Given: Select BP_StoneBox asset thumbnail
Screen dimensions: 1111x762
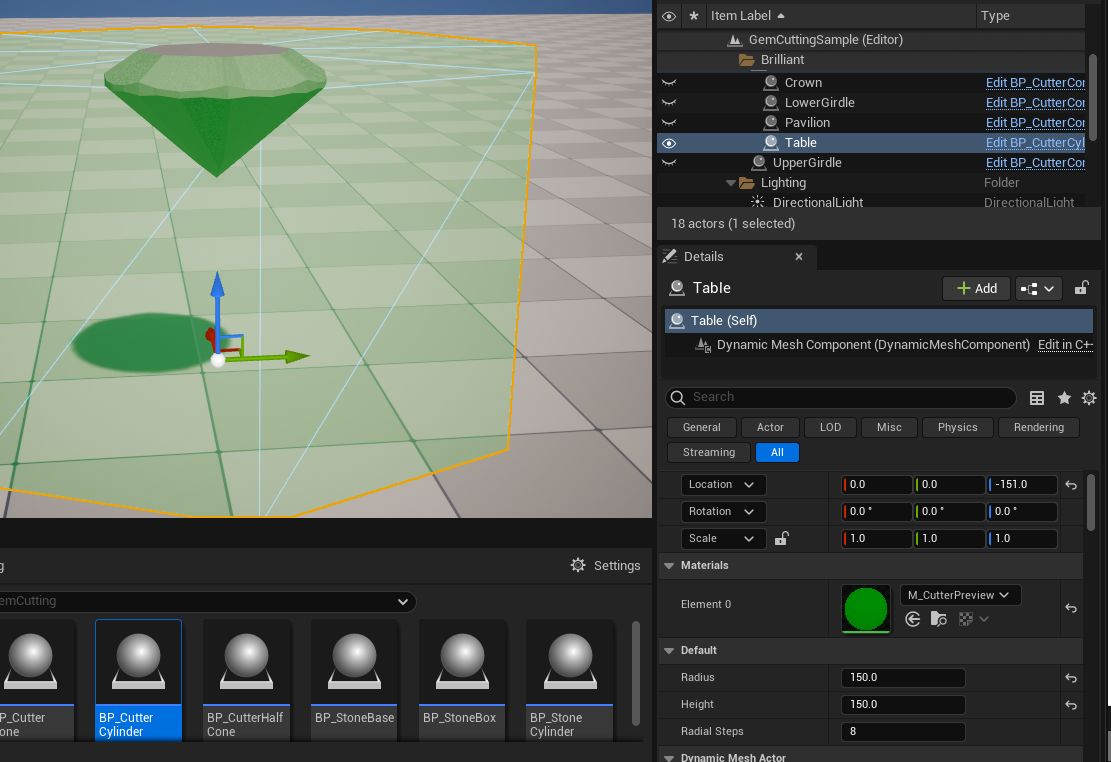Looking at the screenshot, I should point(462,680).
